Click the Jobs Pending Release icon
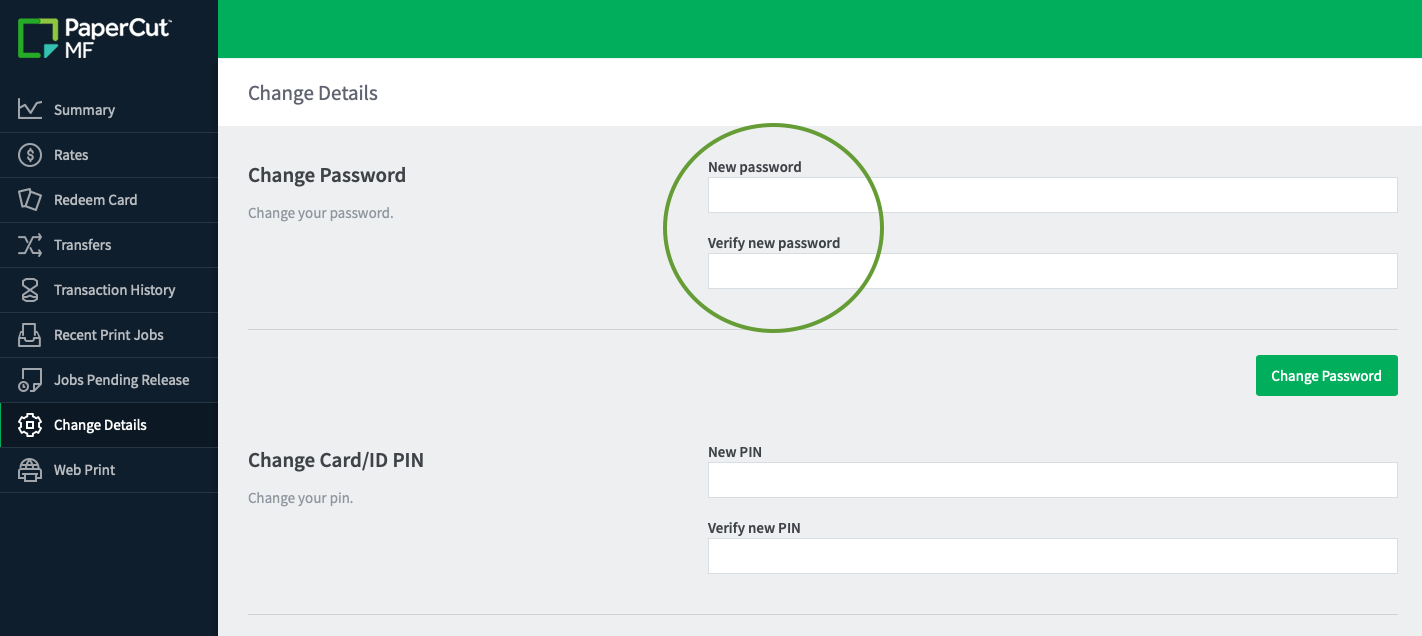Screen dimensions: 1422x636 click(30, 379)
